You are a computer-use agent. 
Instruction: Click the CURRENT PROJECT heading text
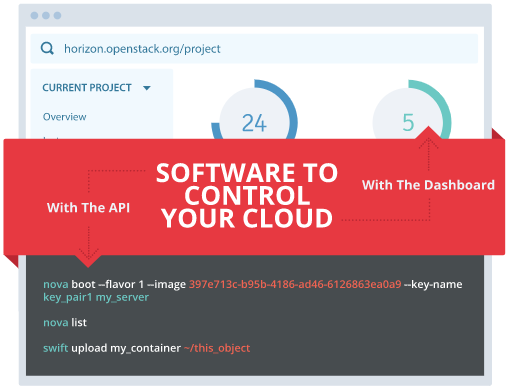pos(87,88)
